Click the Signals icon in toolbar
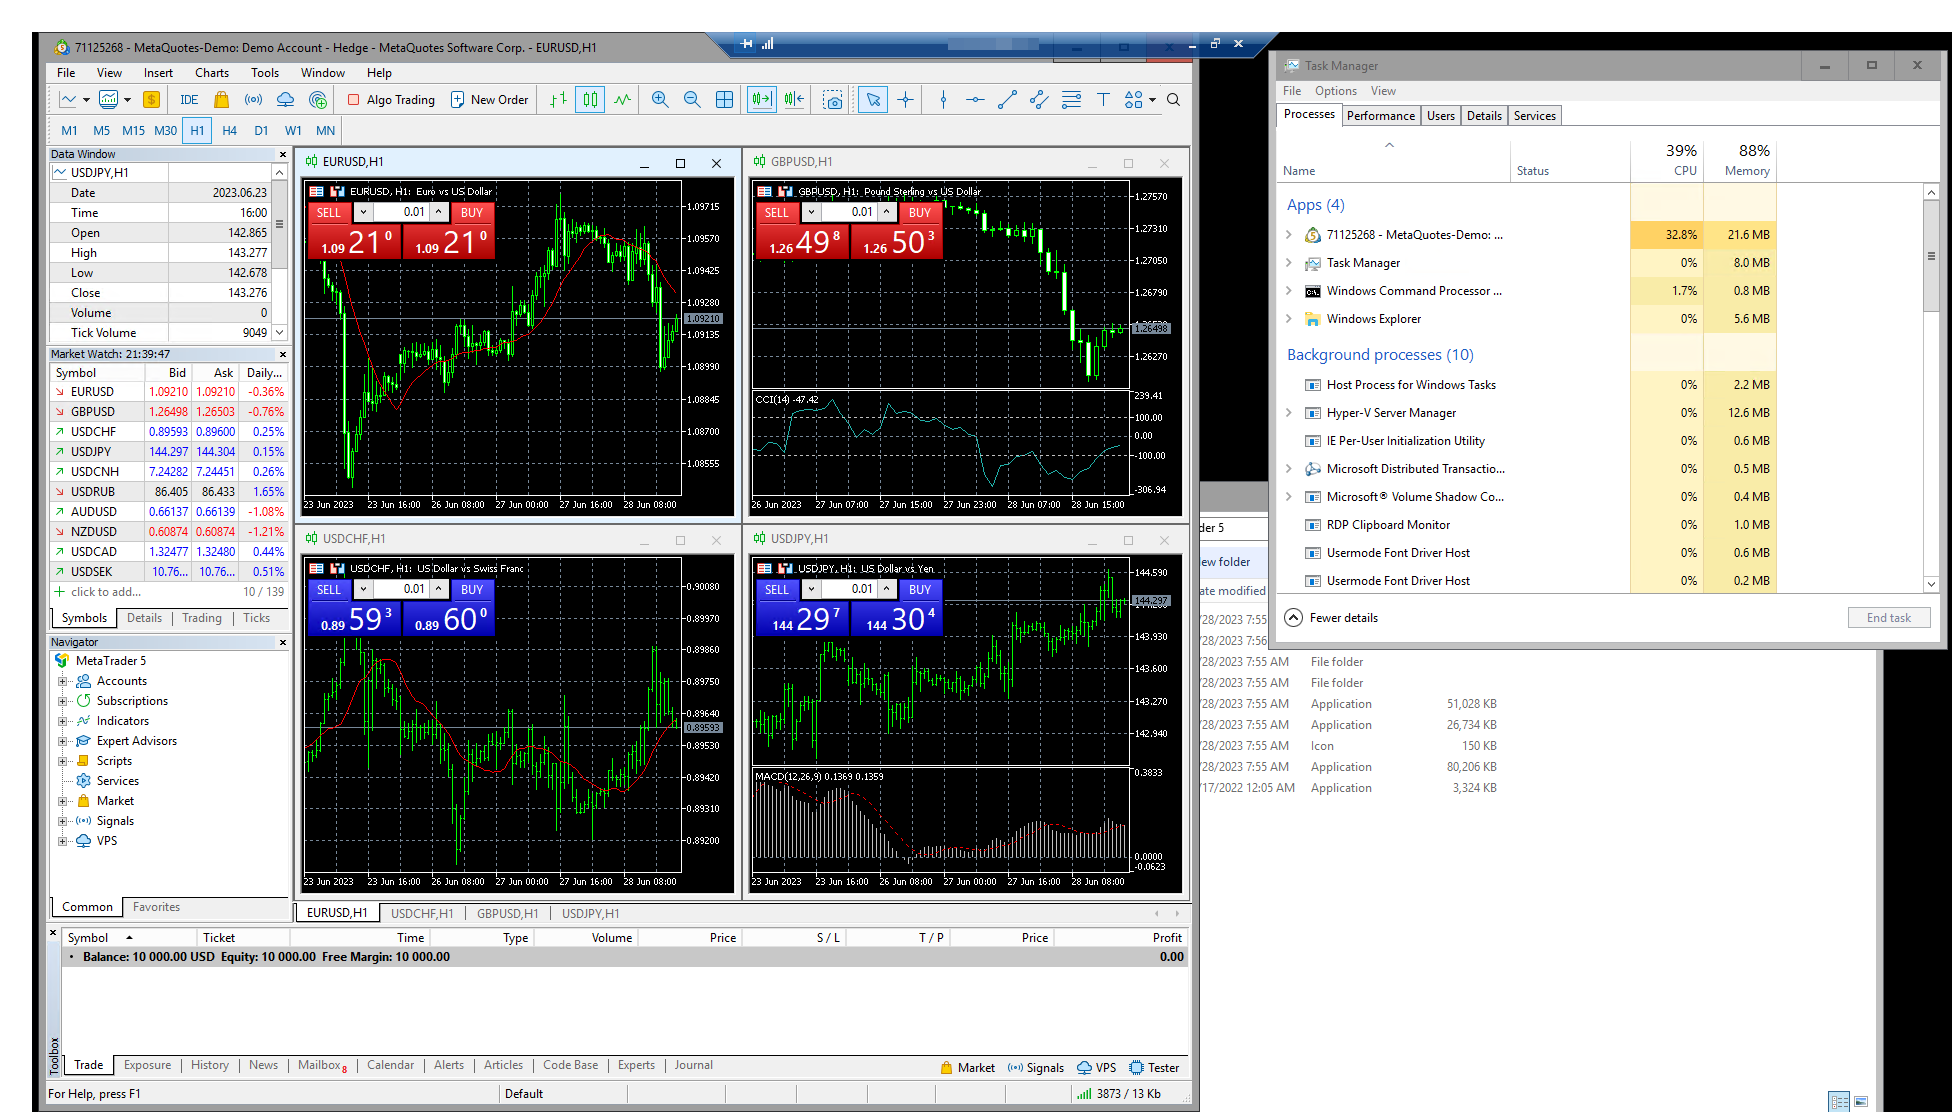The width and height of the screenshot is (1952, 1112). 253,100
